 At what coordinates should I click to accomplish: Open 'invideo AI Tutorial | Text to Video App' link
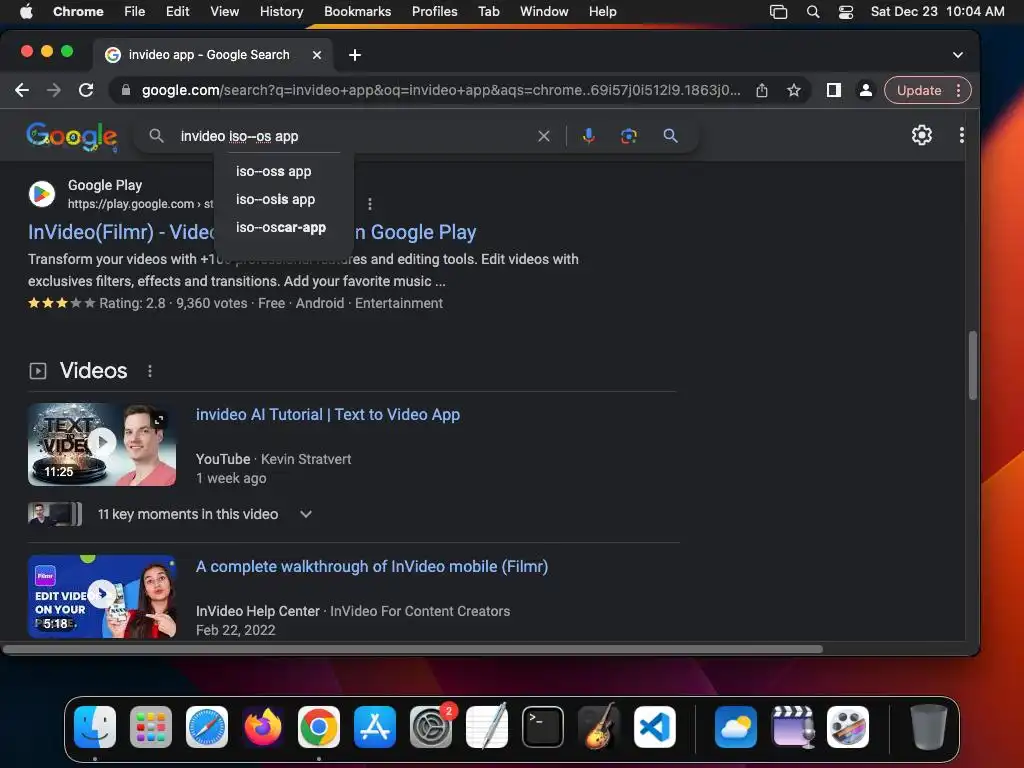coord(328,415)
